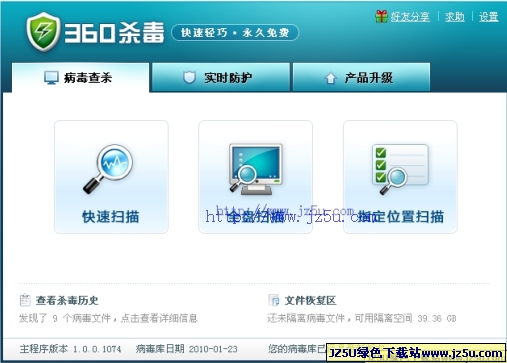Click 主程序版本 1.0.0.1074 status text
507x363 pixels.
tap(70, 349)
